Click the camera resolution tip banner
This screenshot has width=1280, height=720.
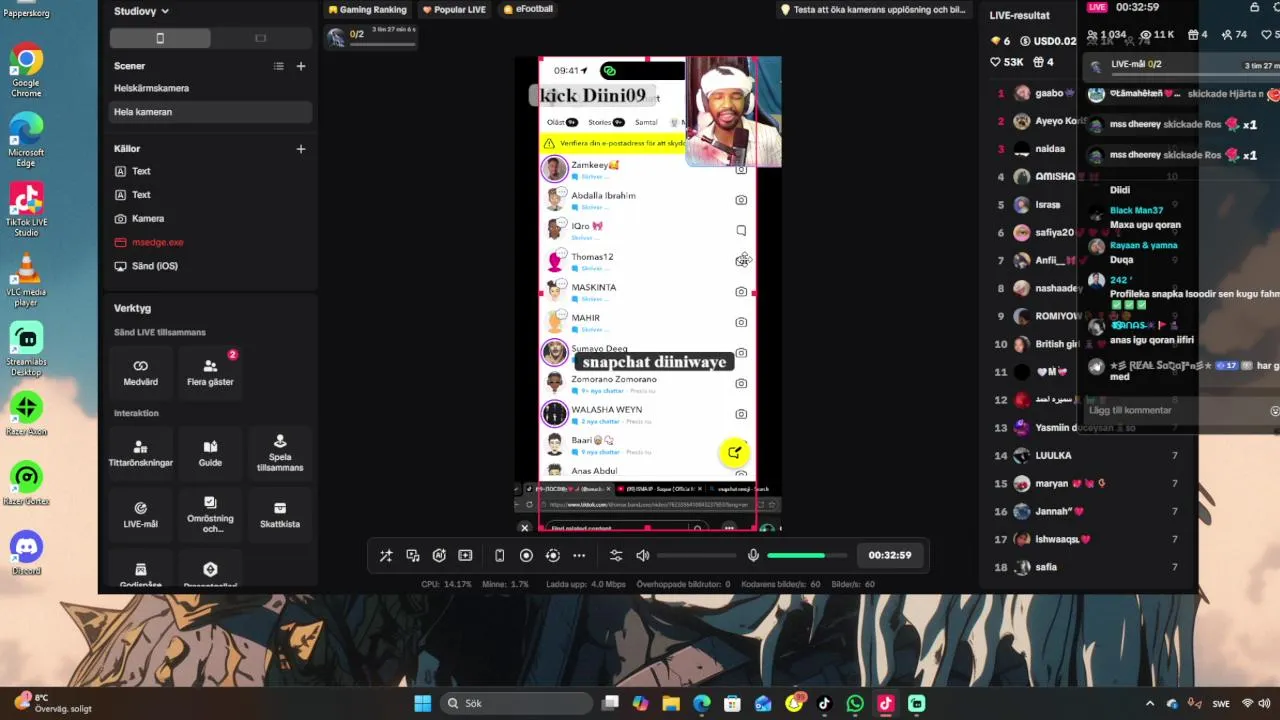874,10
